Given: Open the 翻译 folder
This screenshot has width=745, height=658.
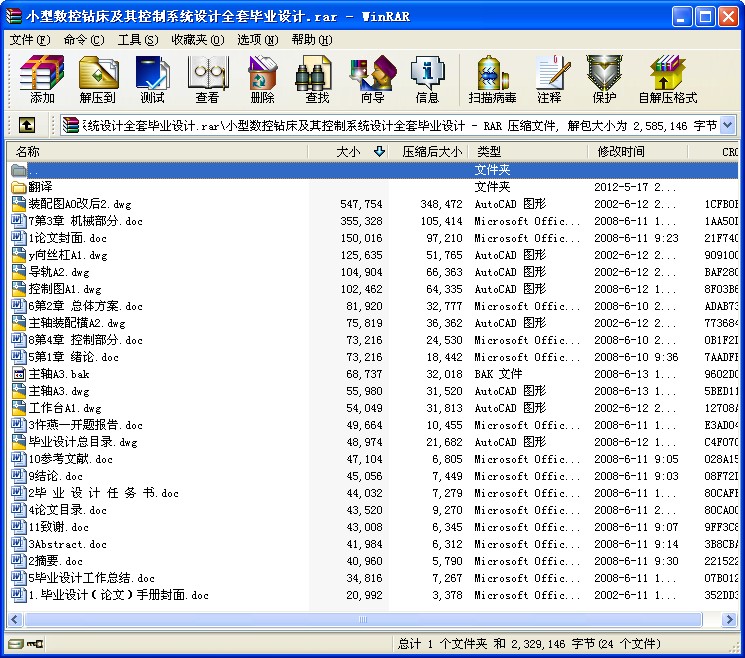Looking at the screenshot, I should click(42, 187).
